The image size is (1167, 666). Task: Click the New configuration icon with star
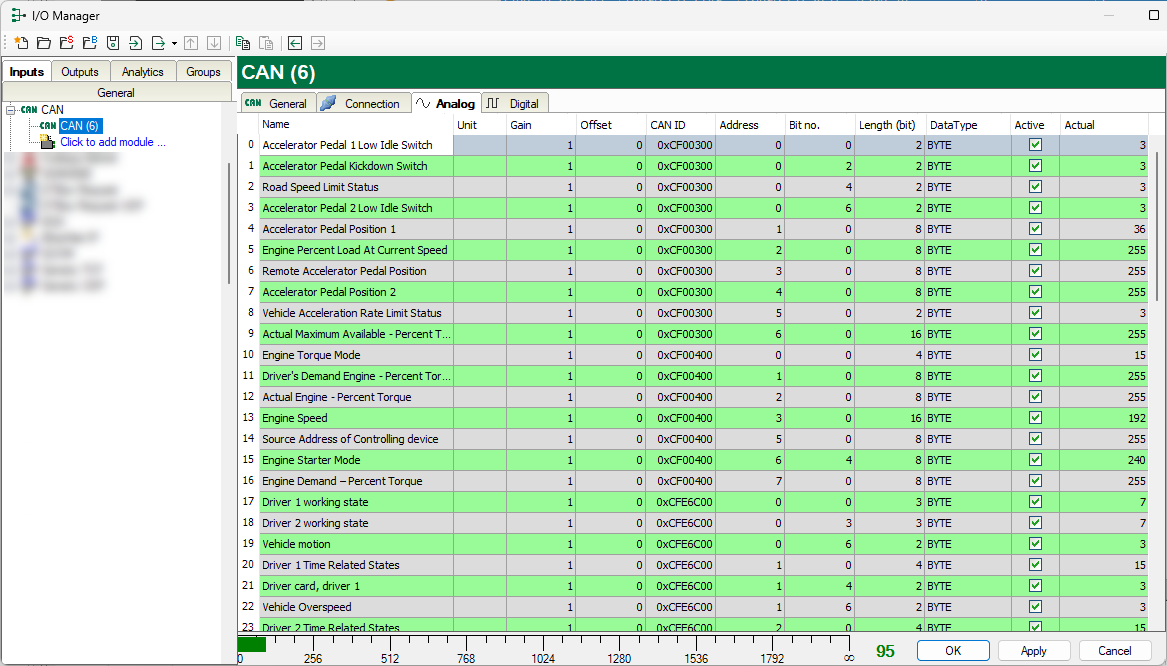coord(21,43)
